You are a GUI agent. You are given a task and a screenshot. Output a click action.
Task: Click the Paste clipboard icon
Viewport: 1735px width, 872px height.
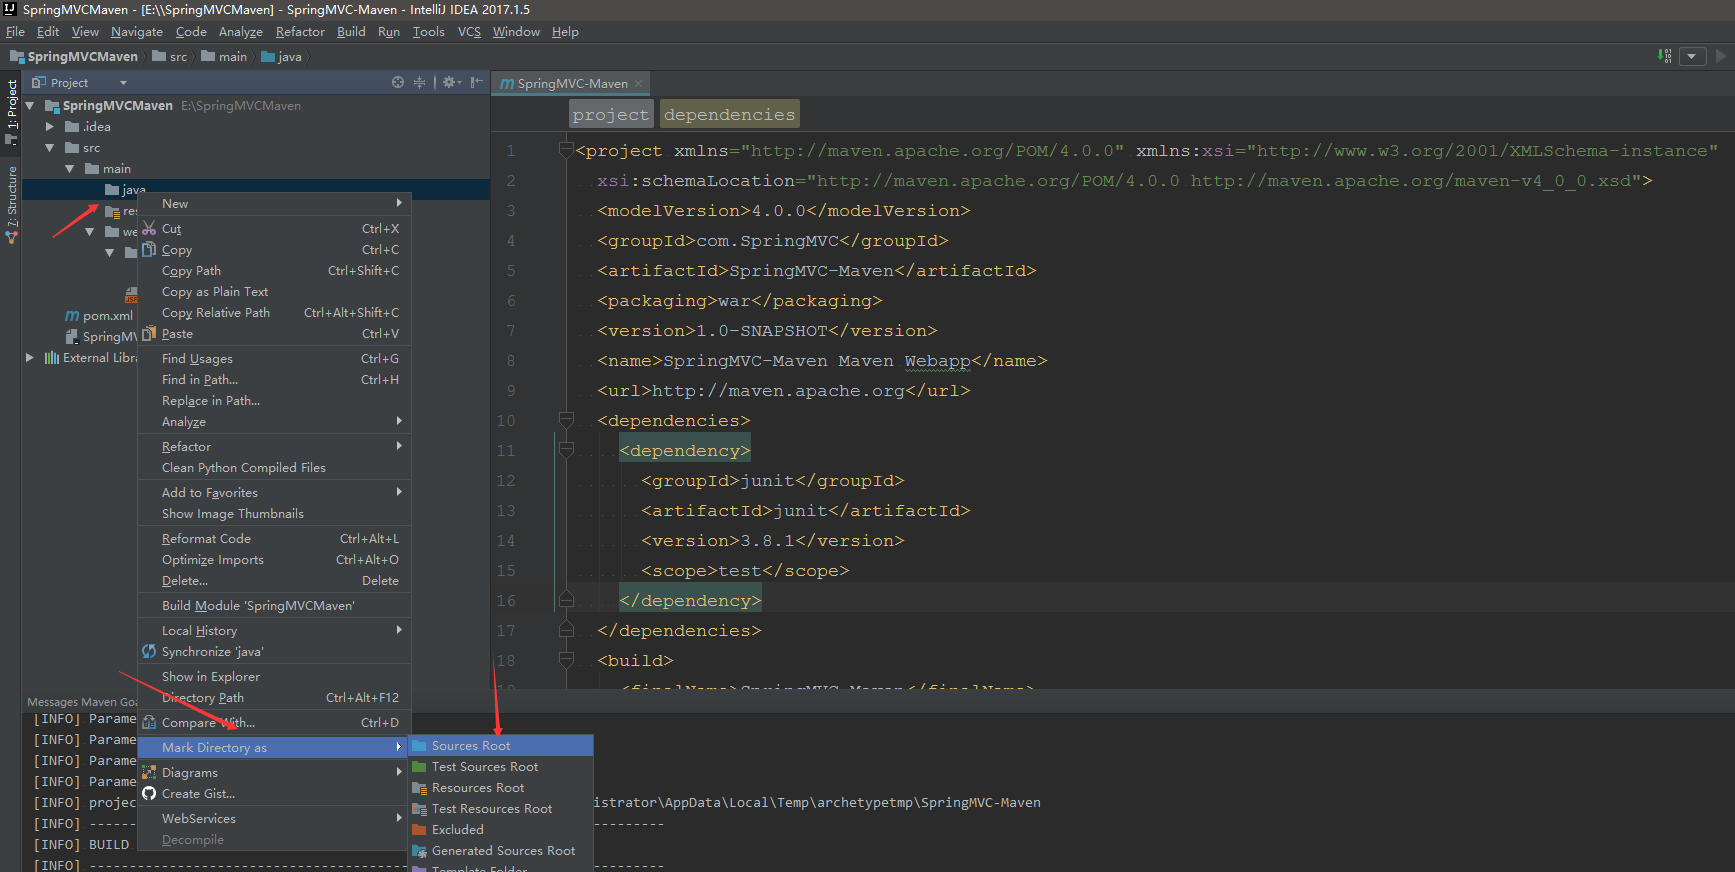click(x=149, y=333)
